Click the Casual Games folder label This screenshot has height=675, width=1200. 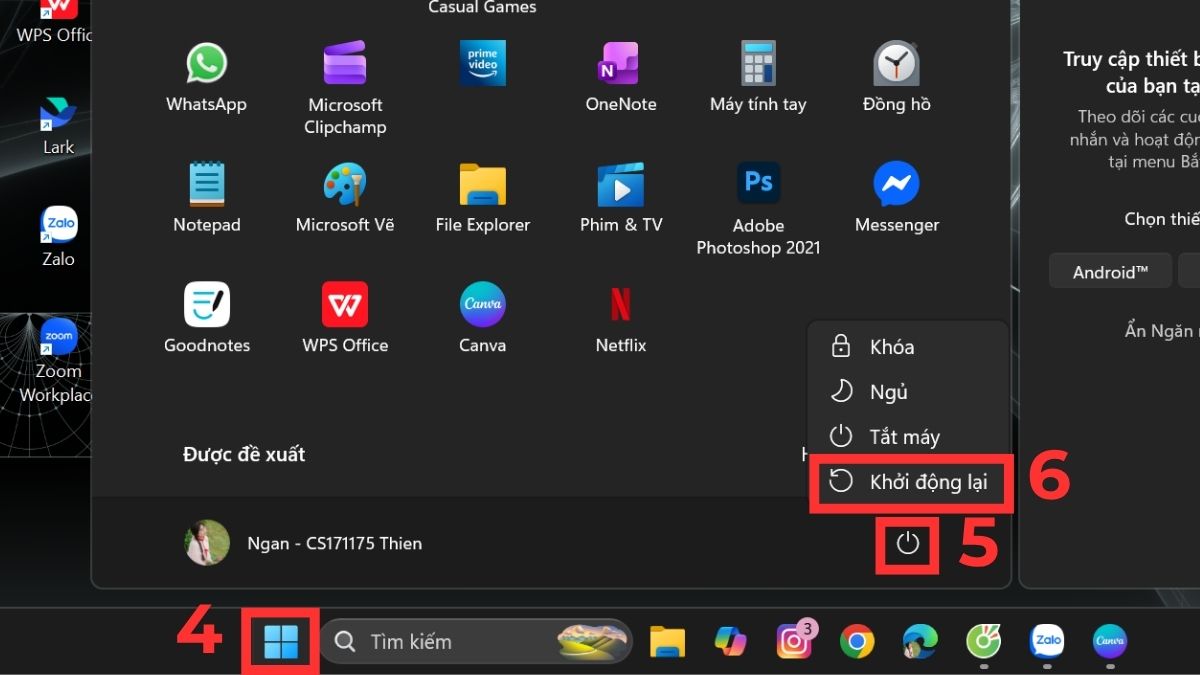coord(482,7)
